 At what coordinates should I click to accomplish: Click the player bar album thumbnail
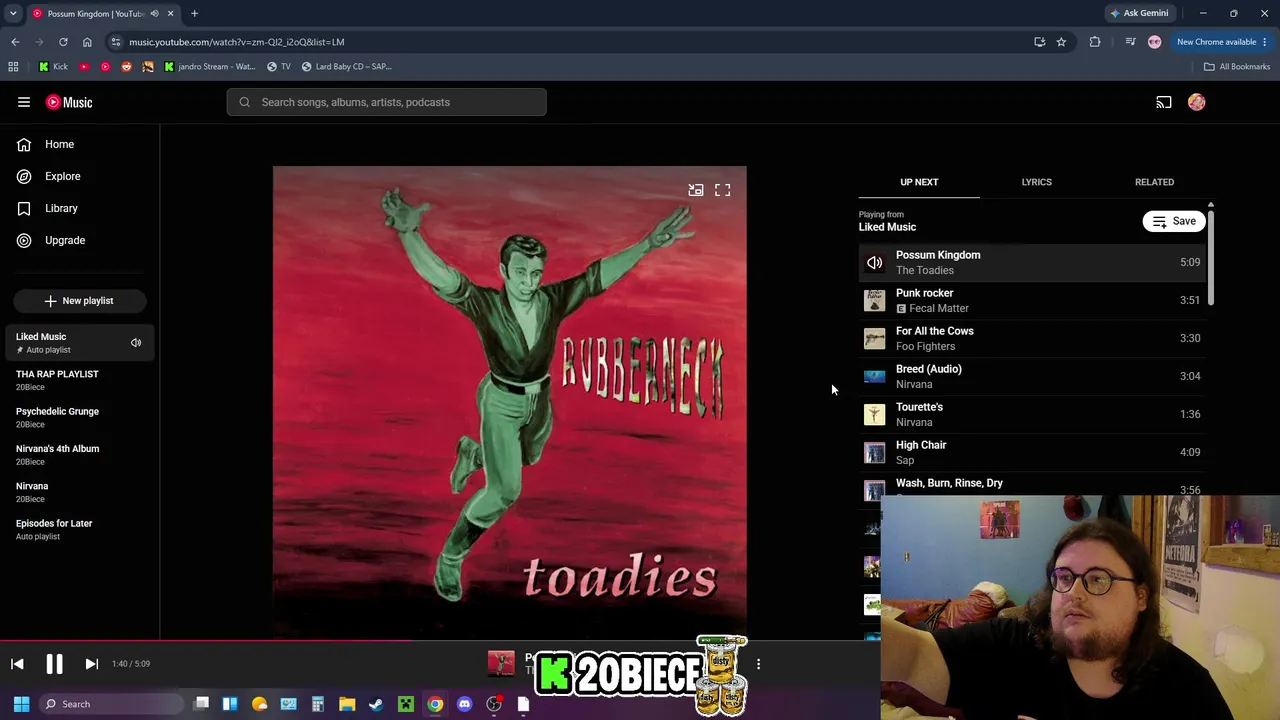pyautogui.click(x=501, y=664)
